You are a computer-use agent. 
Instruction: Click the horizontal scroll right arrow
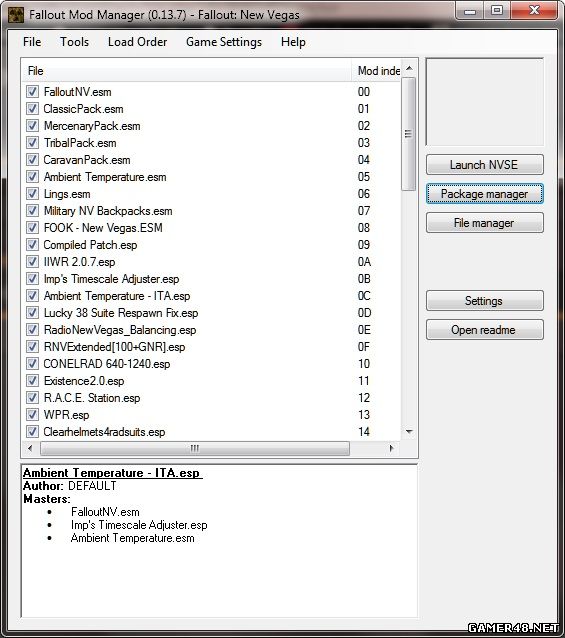[x=391, y=448]
